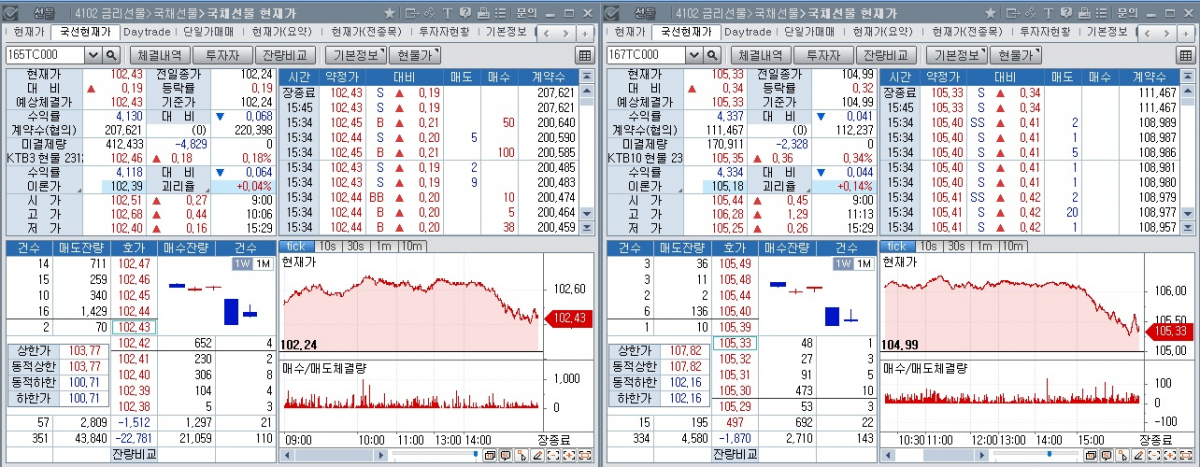Click the last zoom-fit icon under the left chart
This screenshot has width=1200, height=467.
[x=585, y=456]
